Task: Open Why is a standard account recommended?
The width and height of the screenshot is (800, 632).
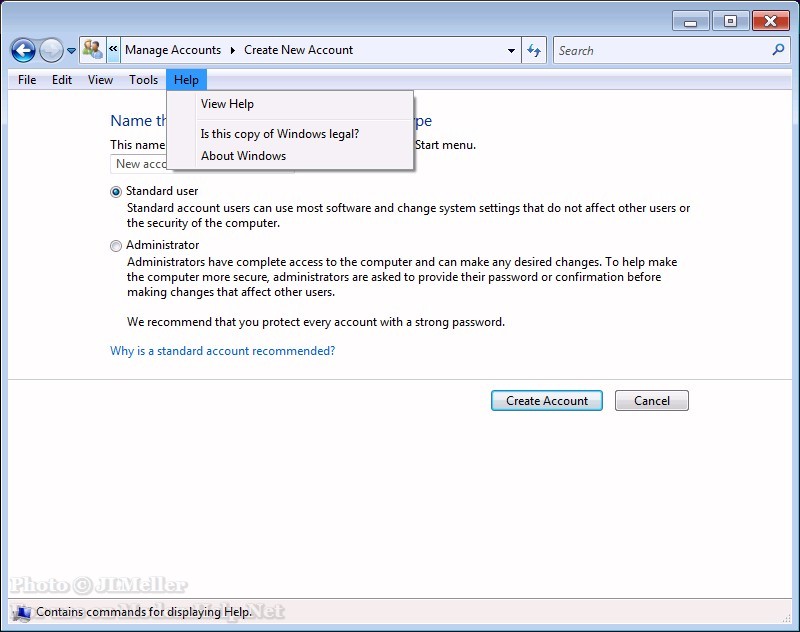Action: [222, 351]
